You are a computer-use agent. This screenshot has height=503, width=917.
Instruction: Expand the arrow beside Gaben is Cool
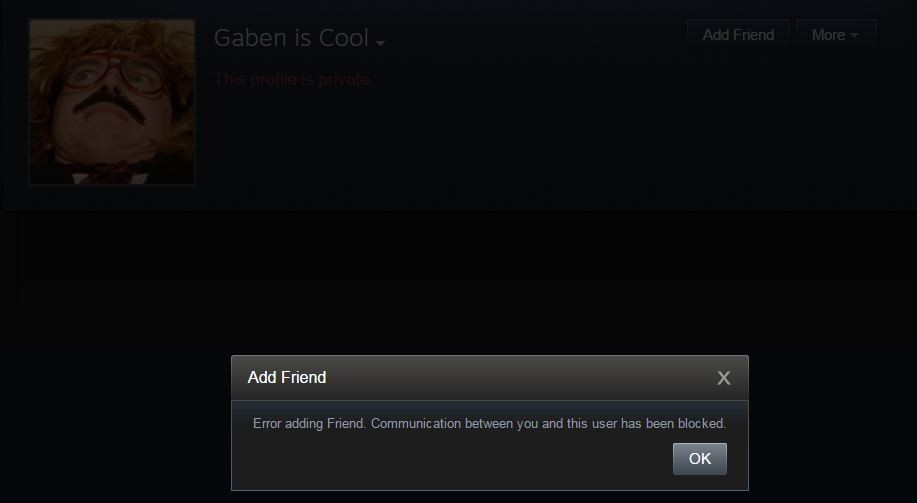click(381, 43)
